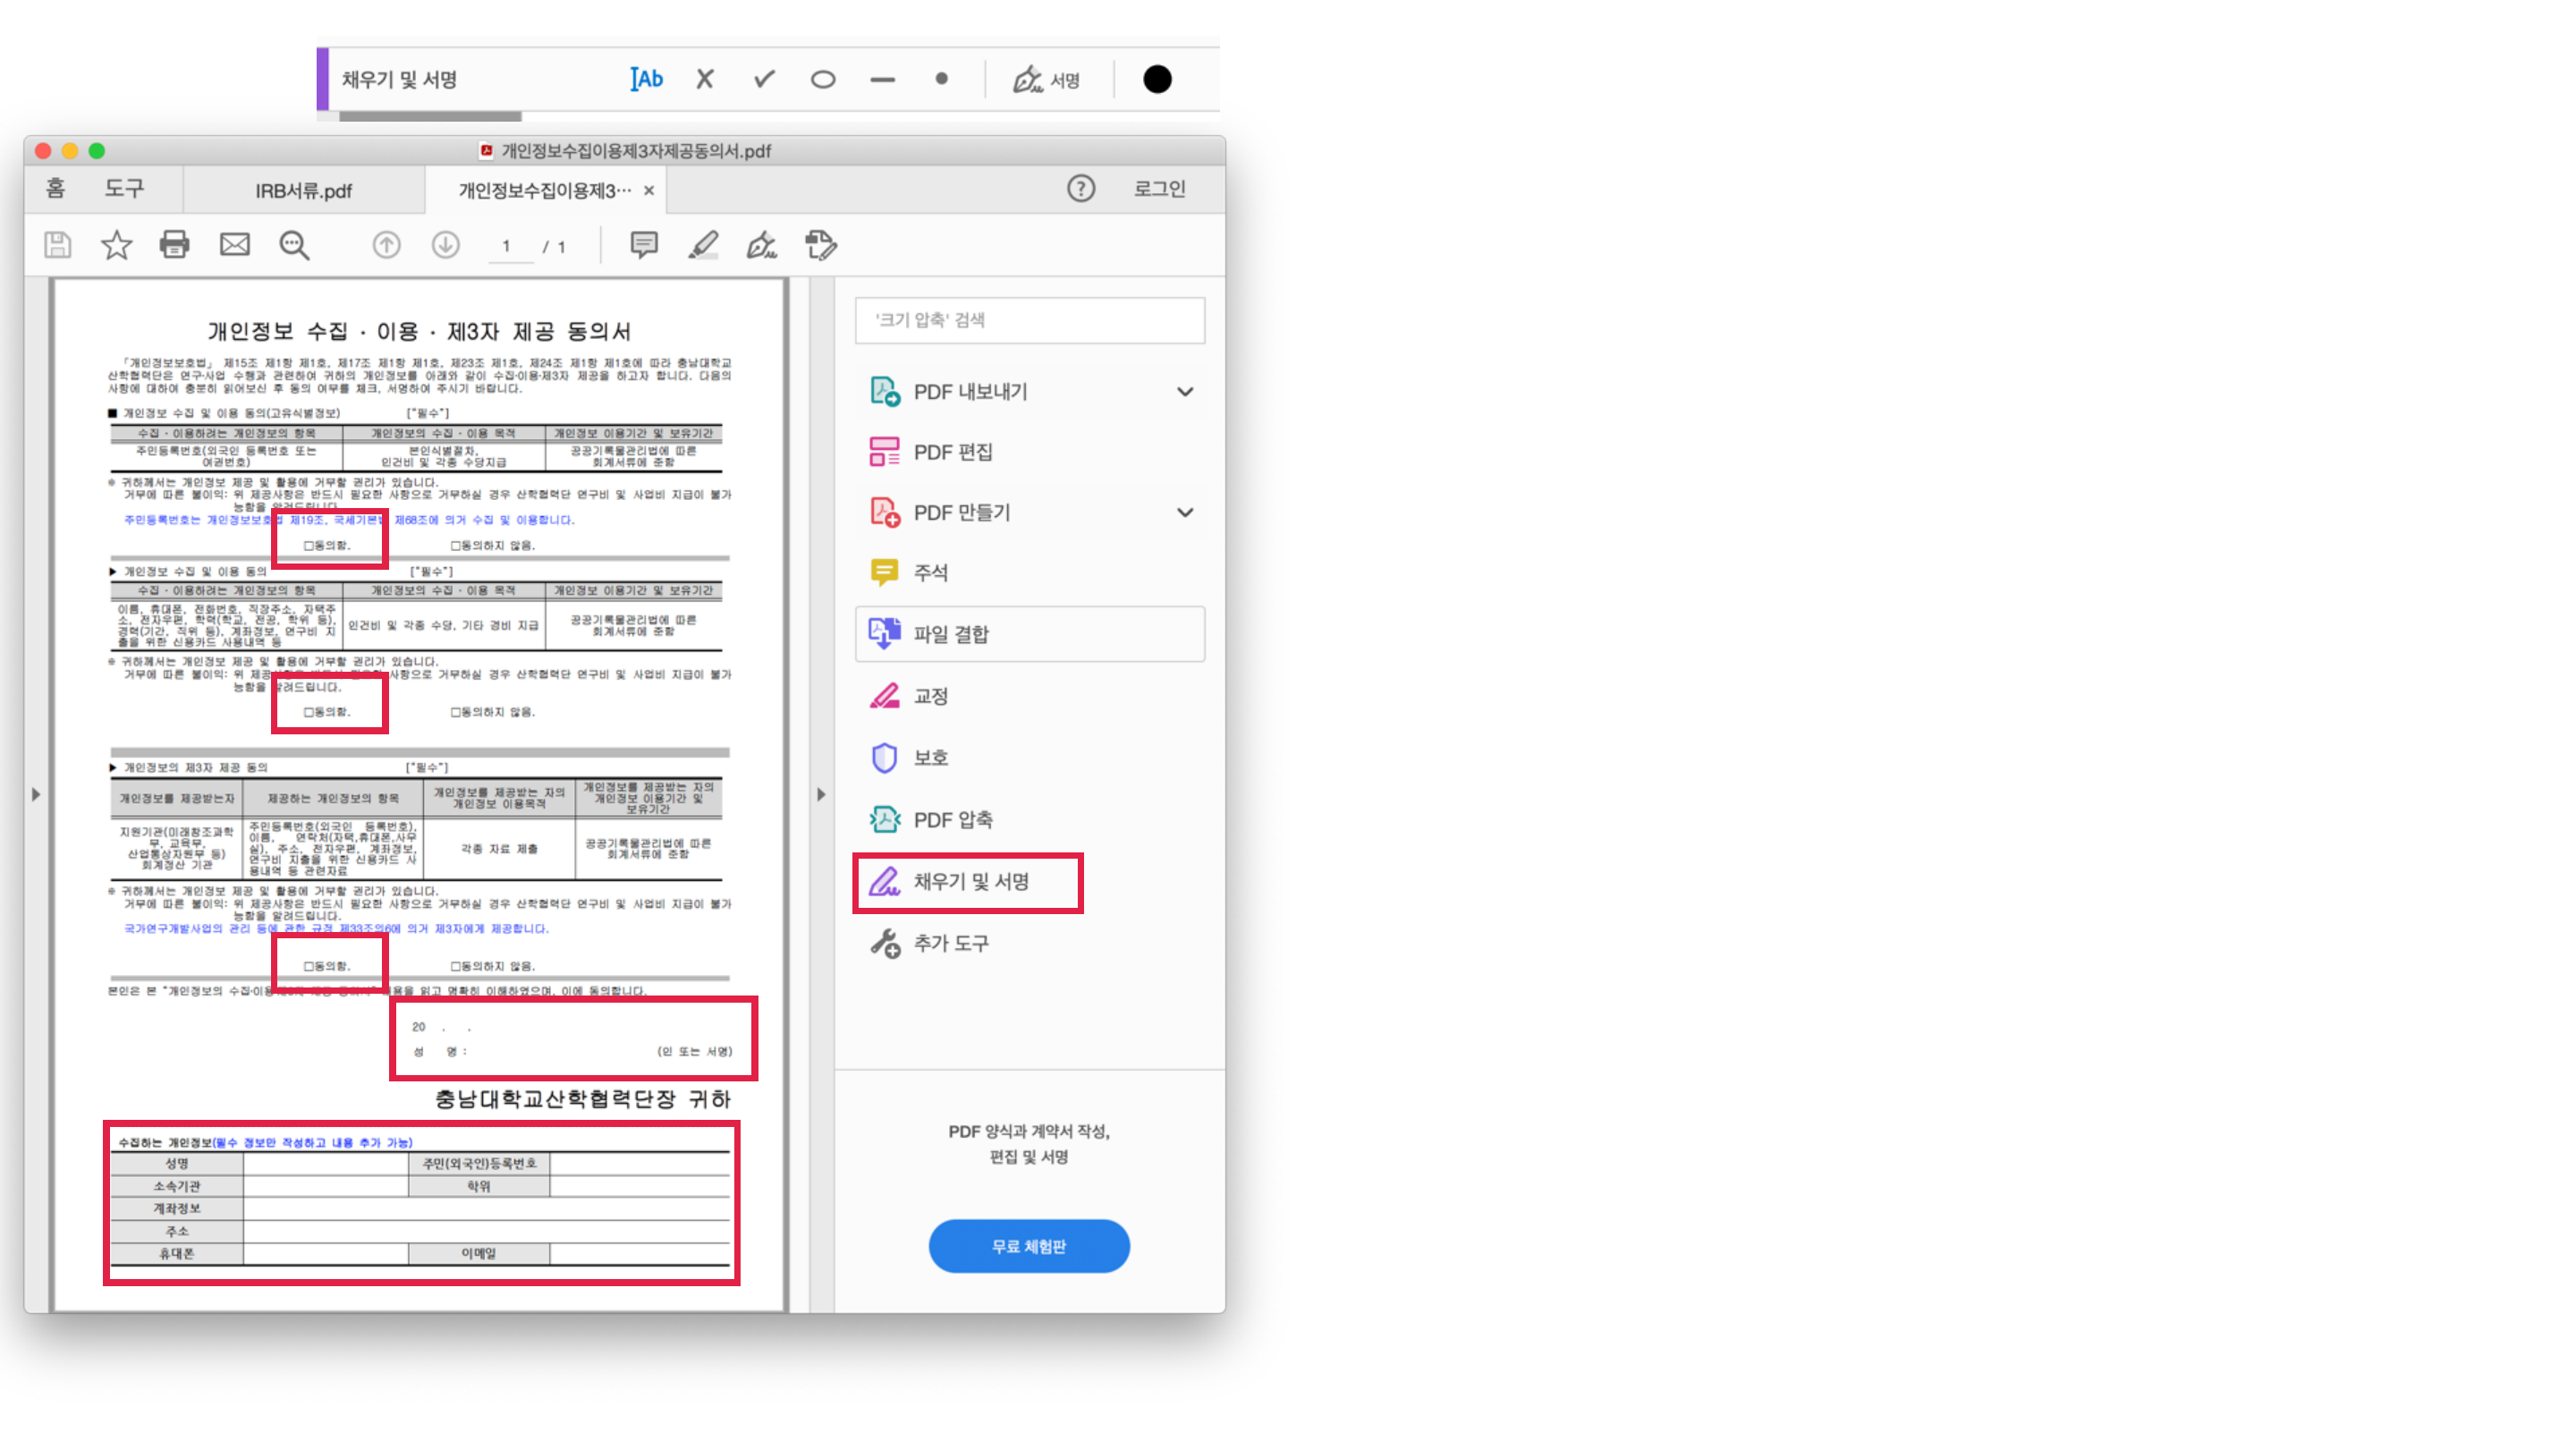This screenshot has height=1449, width=2576.
Task: Open the zoom magnifier search icon
Action: [294, 245]
